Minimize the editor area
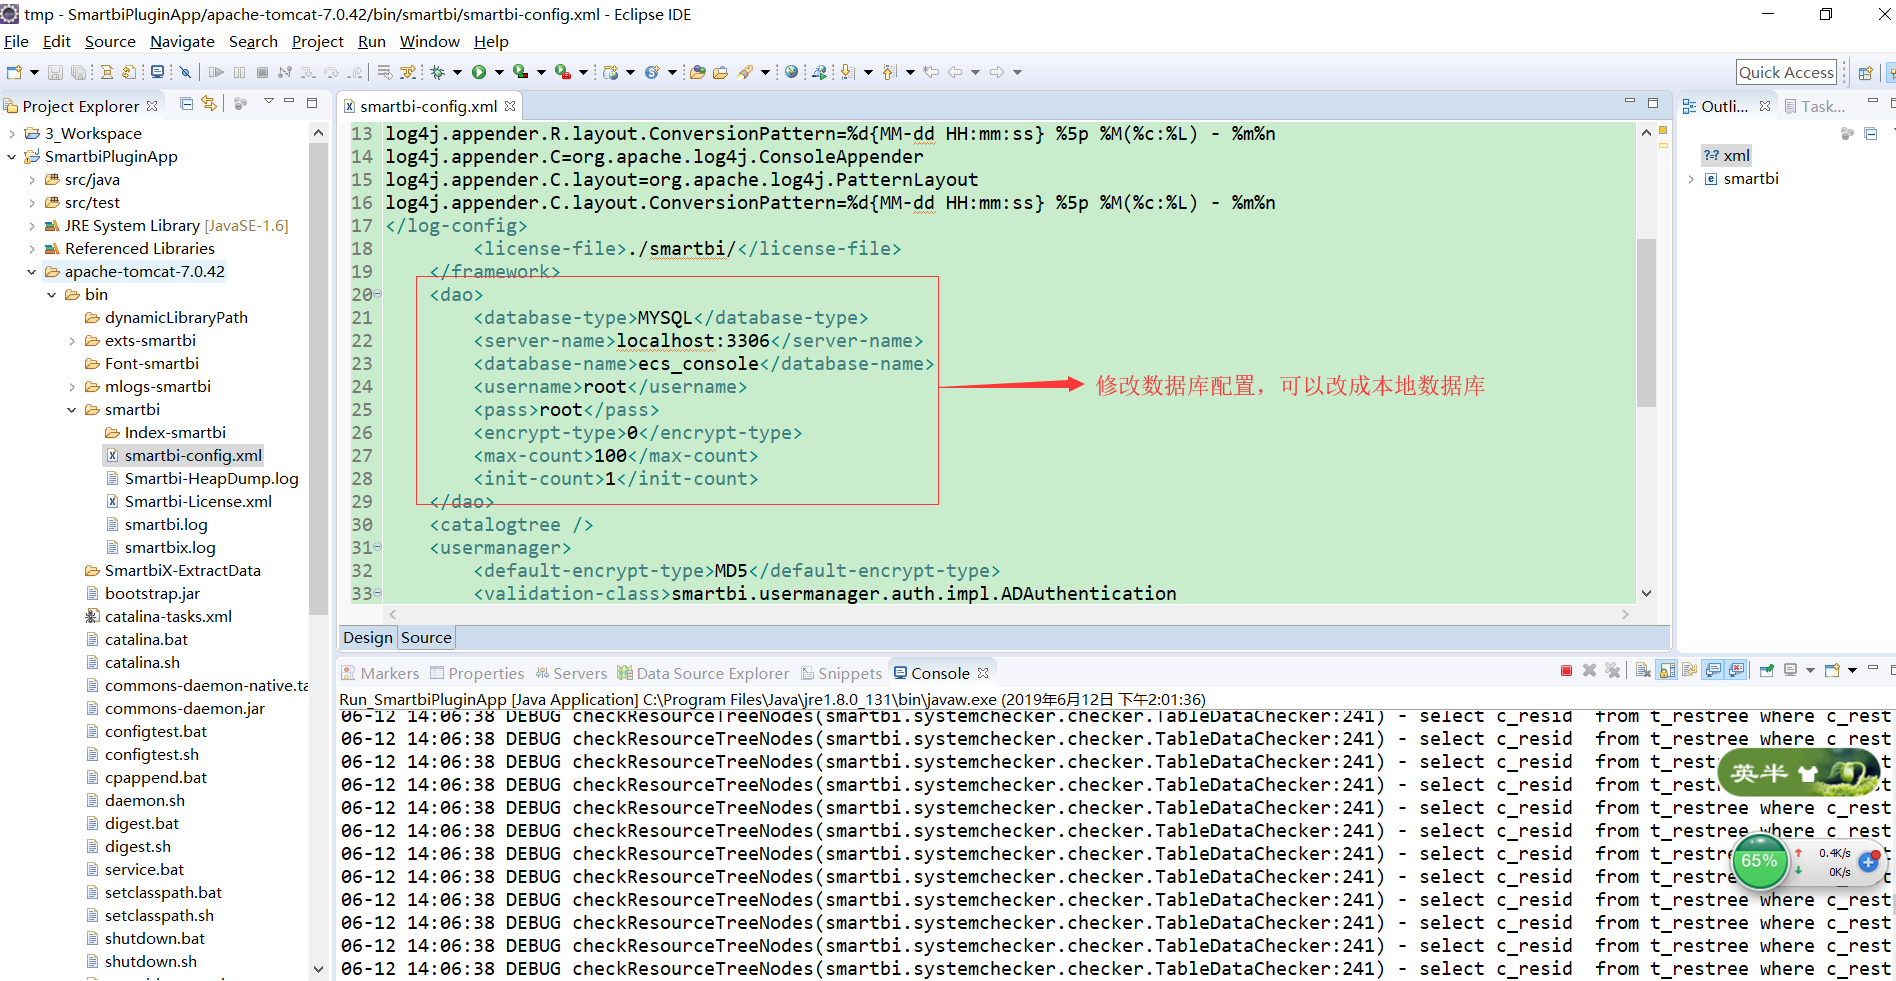This screenshot has height=981, width=1896. (1629, 102)
